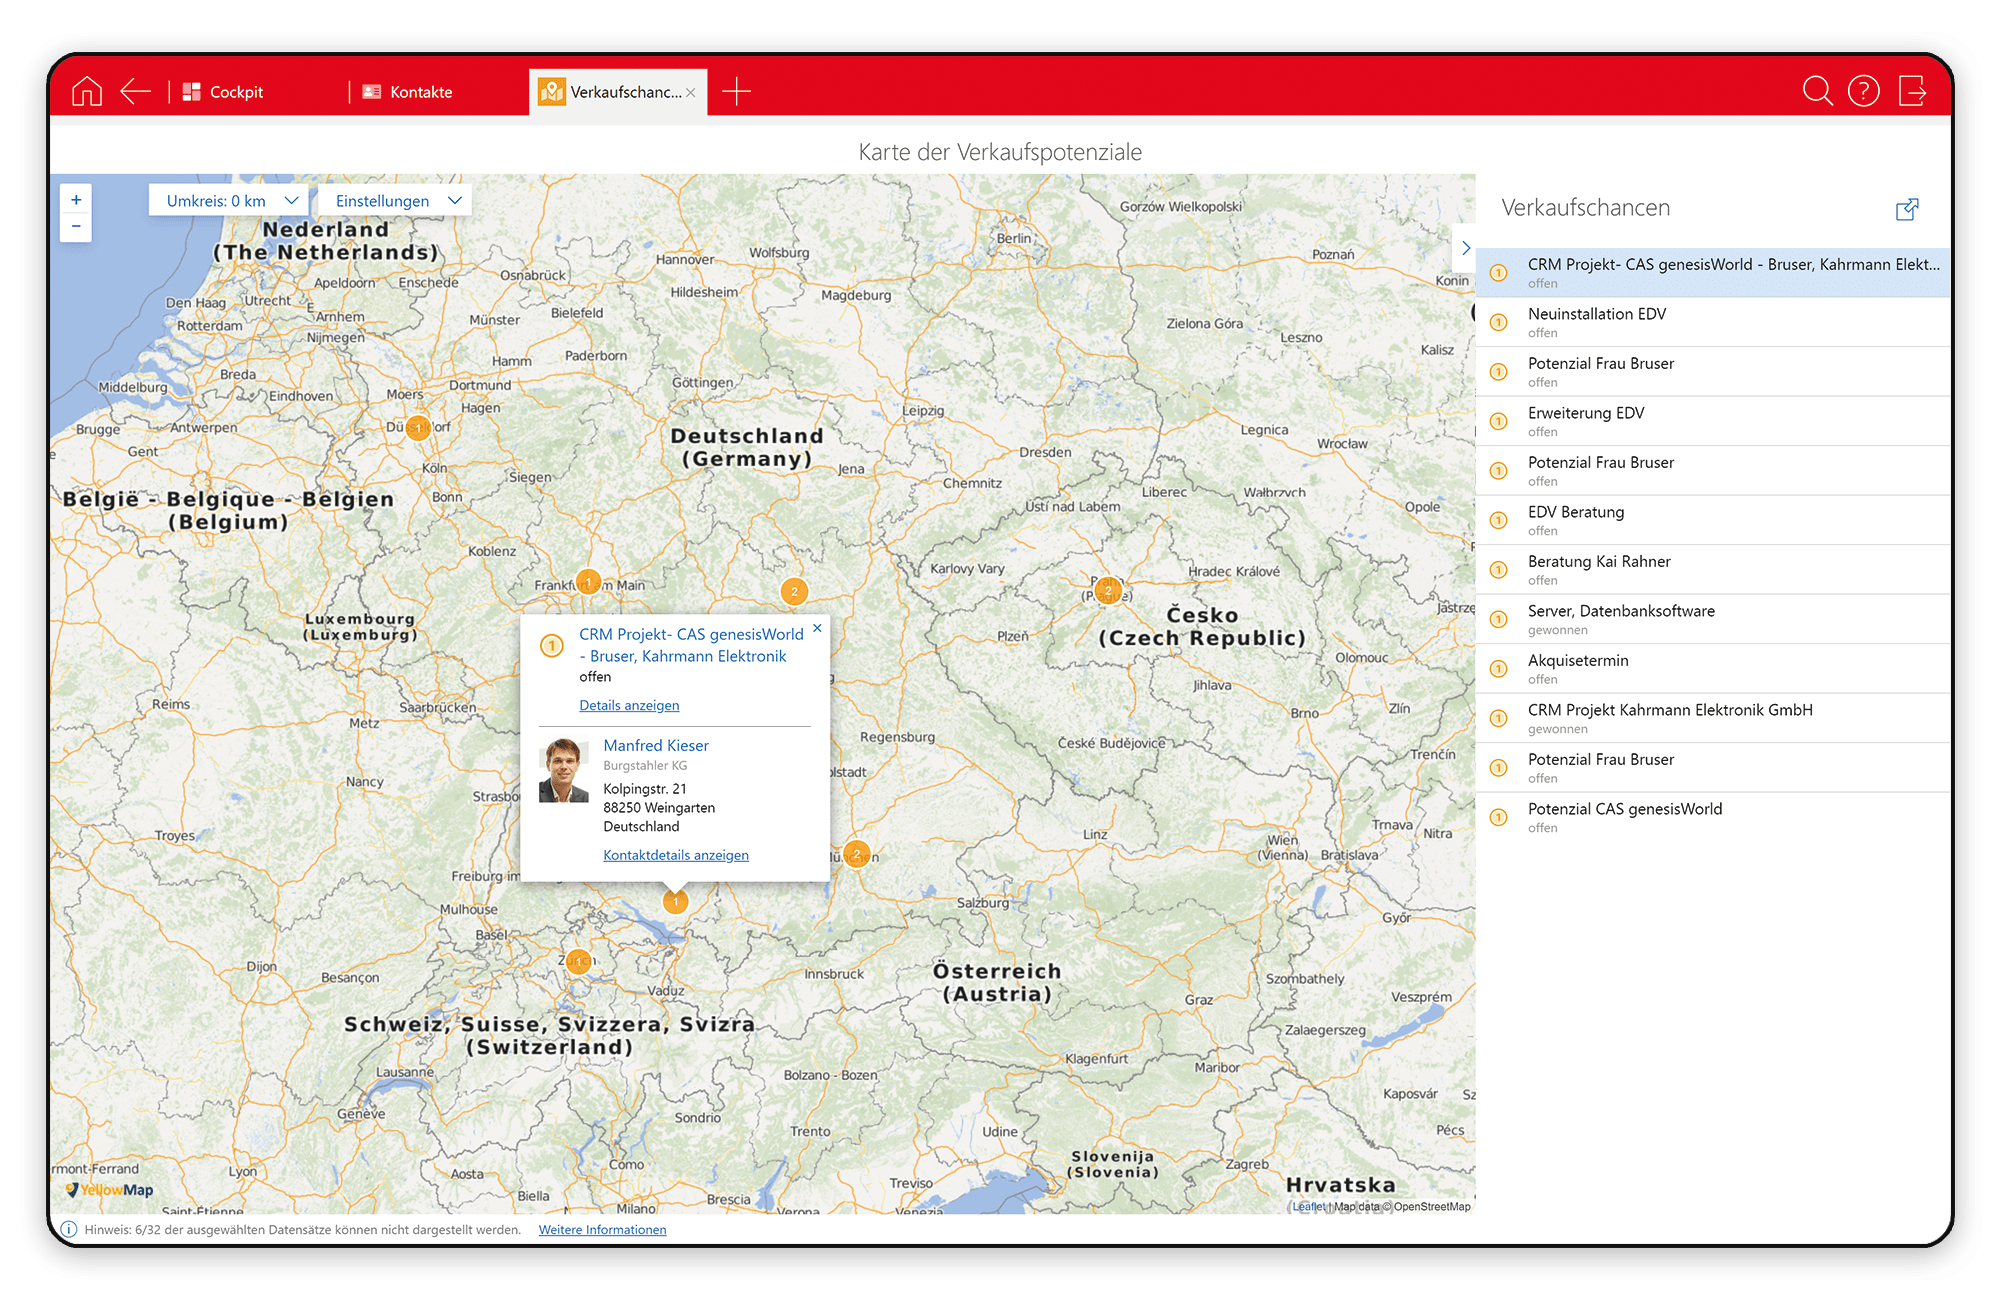This screenshot has height=1300, width=2000.
Task: Click Weitere Informationen link
Action: pyautogui.click(x=602, y=1229)
